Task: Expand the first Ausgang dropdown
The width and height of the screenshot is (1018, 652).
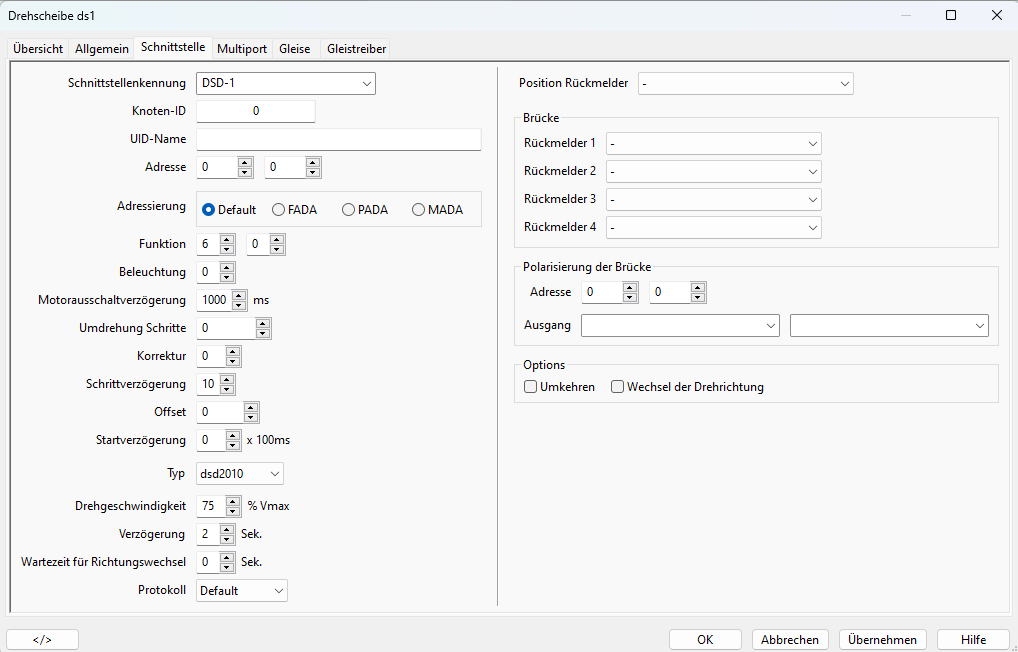Action: click(x=680, y=325)
